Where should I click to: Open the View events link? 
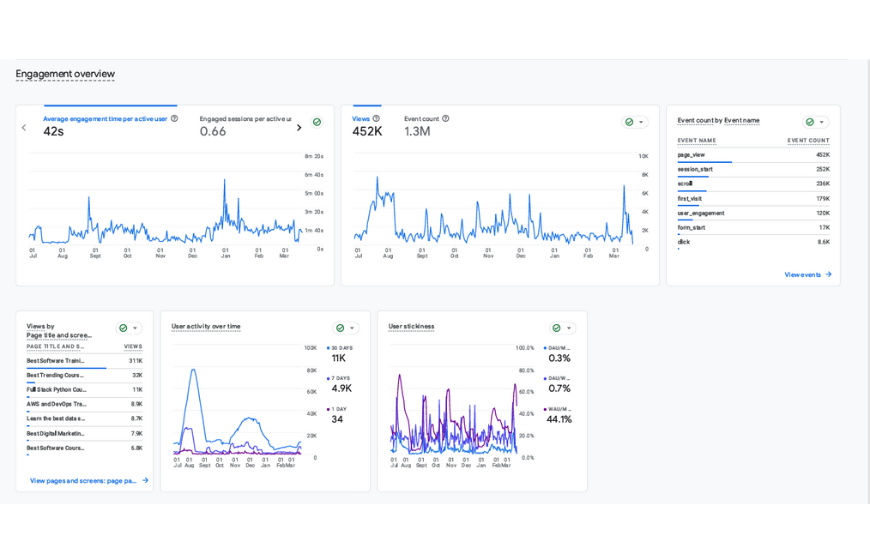coord(807,274)
